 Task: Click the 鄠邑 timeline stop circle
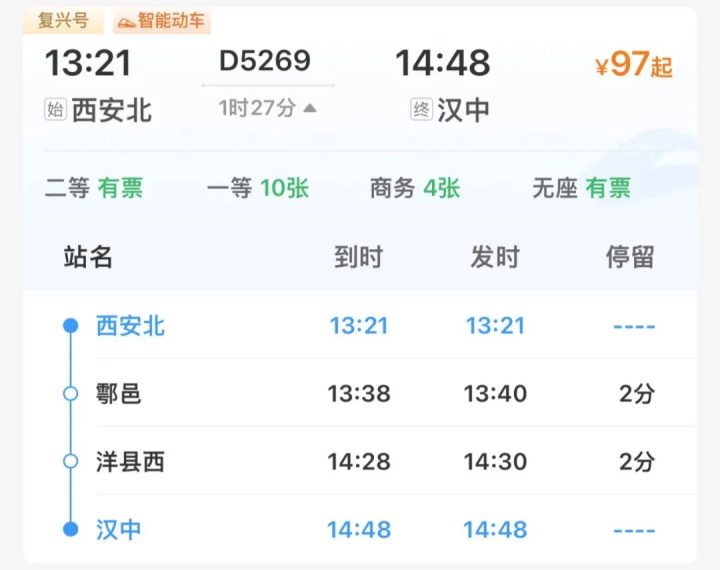(x=70, y=393)
